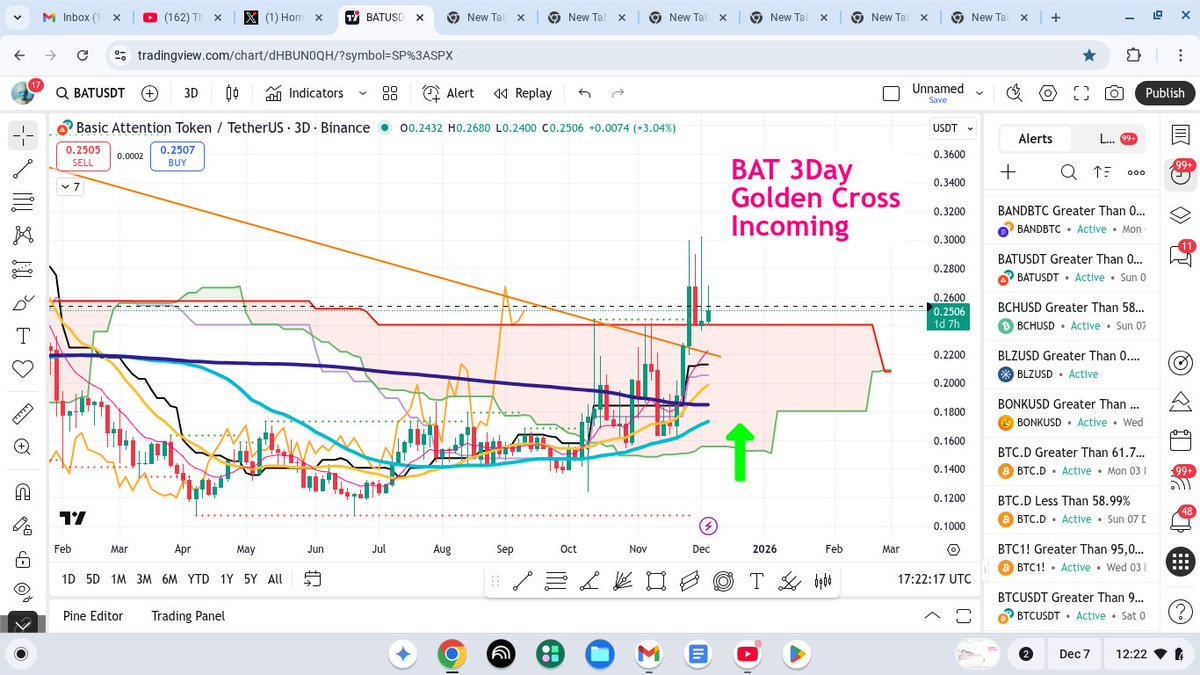The height and width of the screenshot is (675, 1200).
Task: Toggle hide all drawings eye icon
Action: pyautogui.click(x=23, y=590)
